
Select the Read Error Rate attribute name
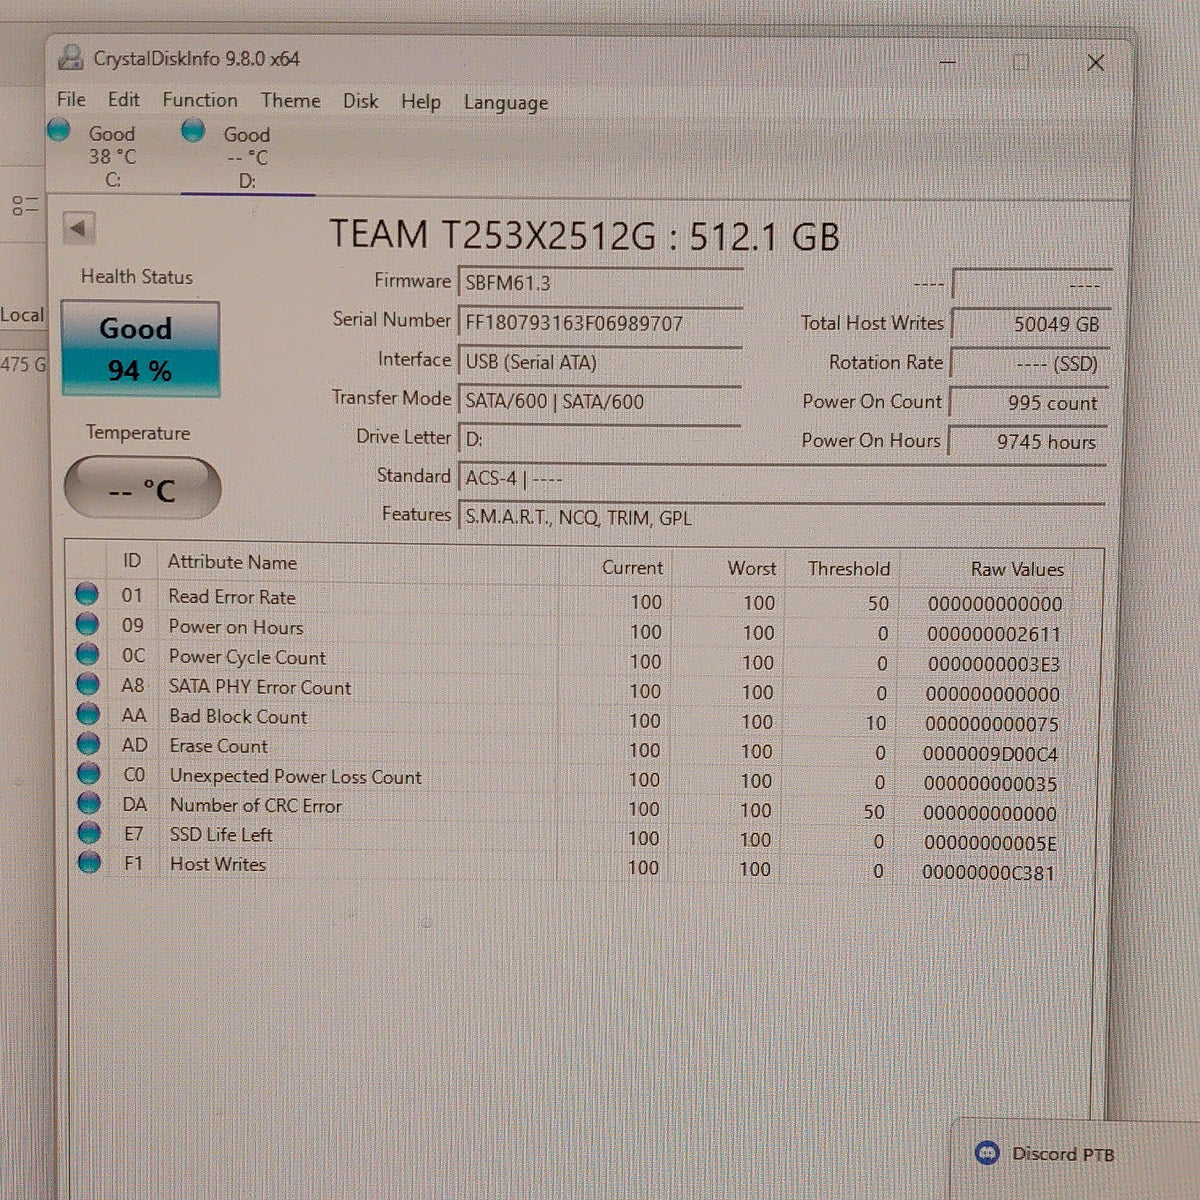[x=232, y=597]
